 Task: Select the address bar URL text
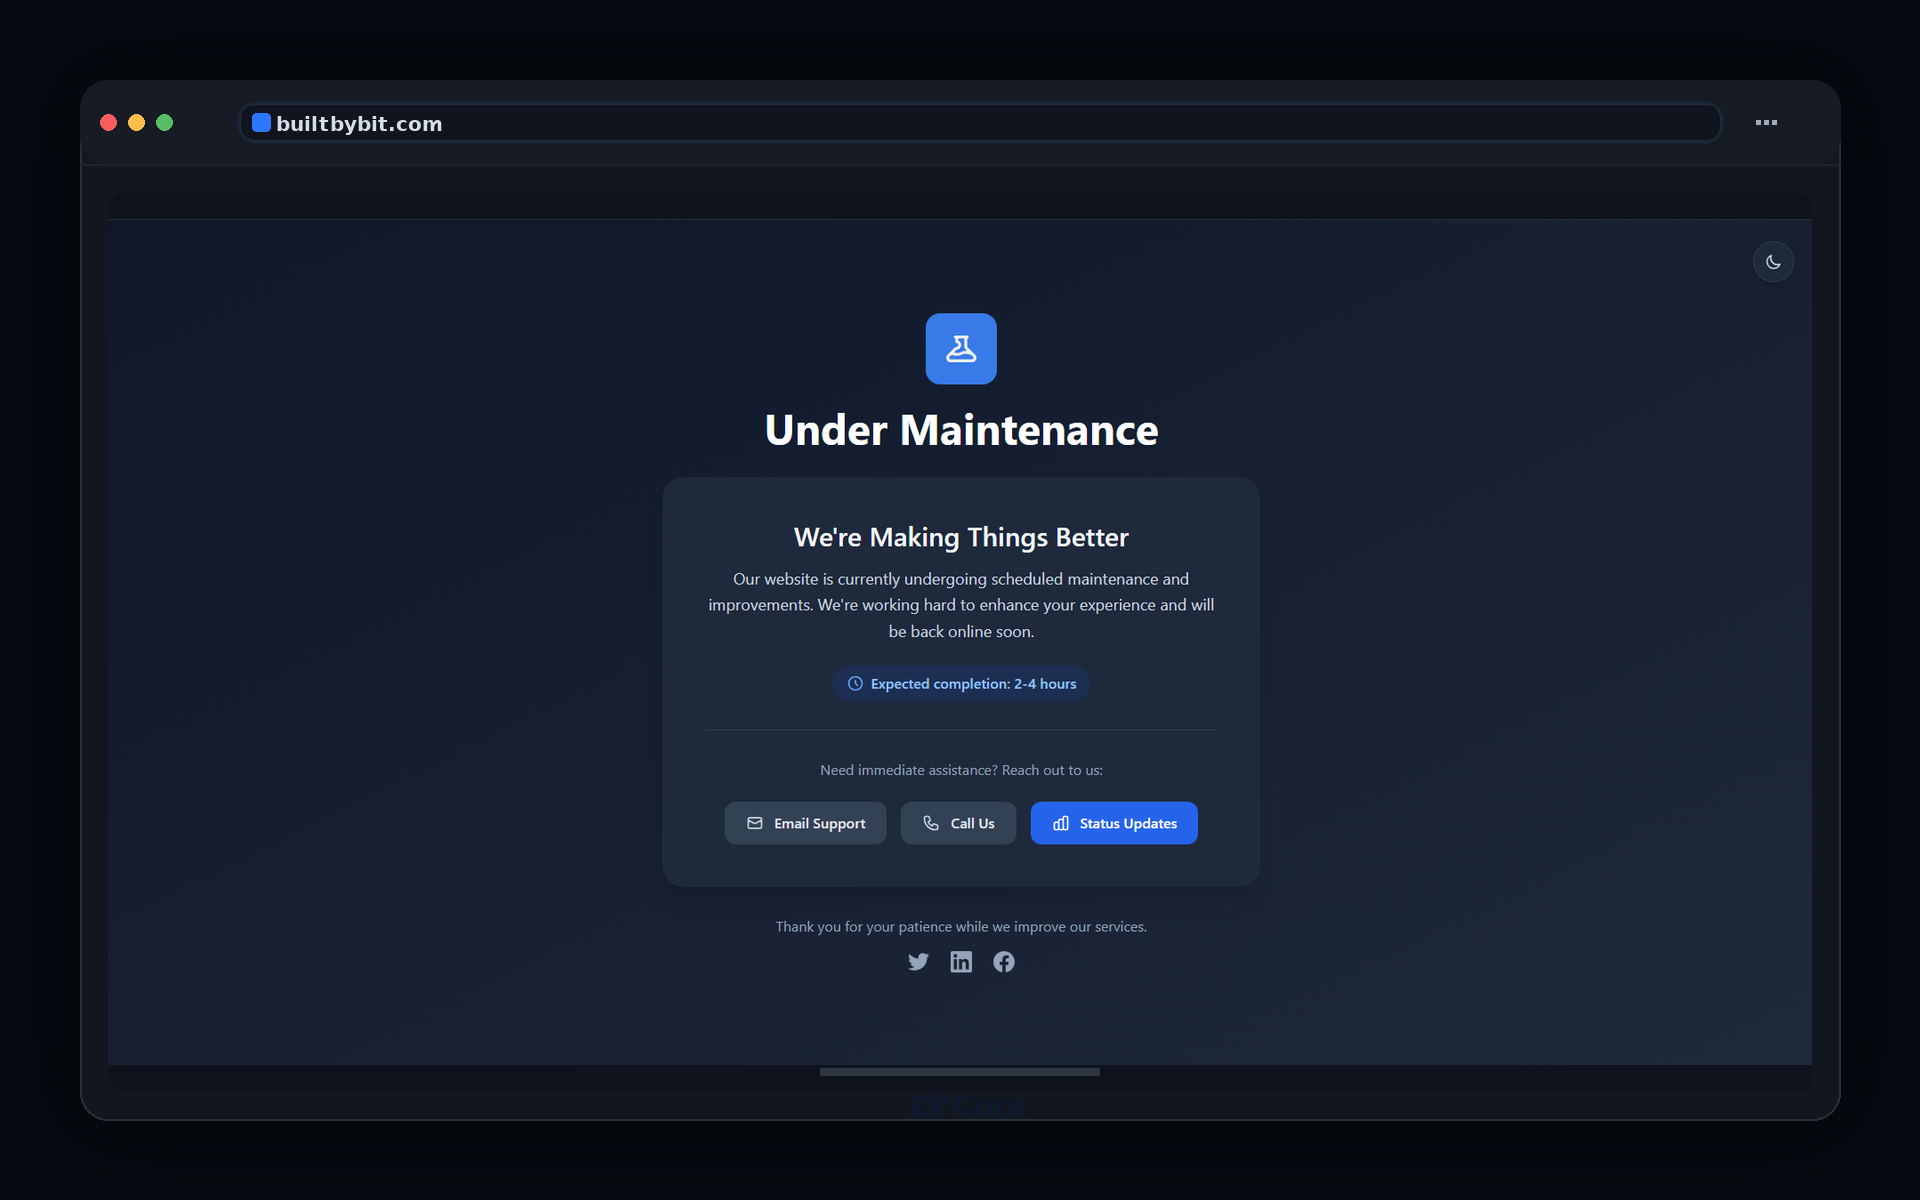(360, 123)
